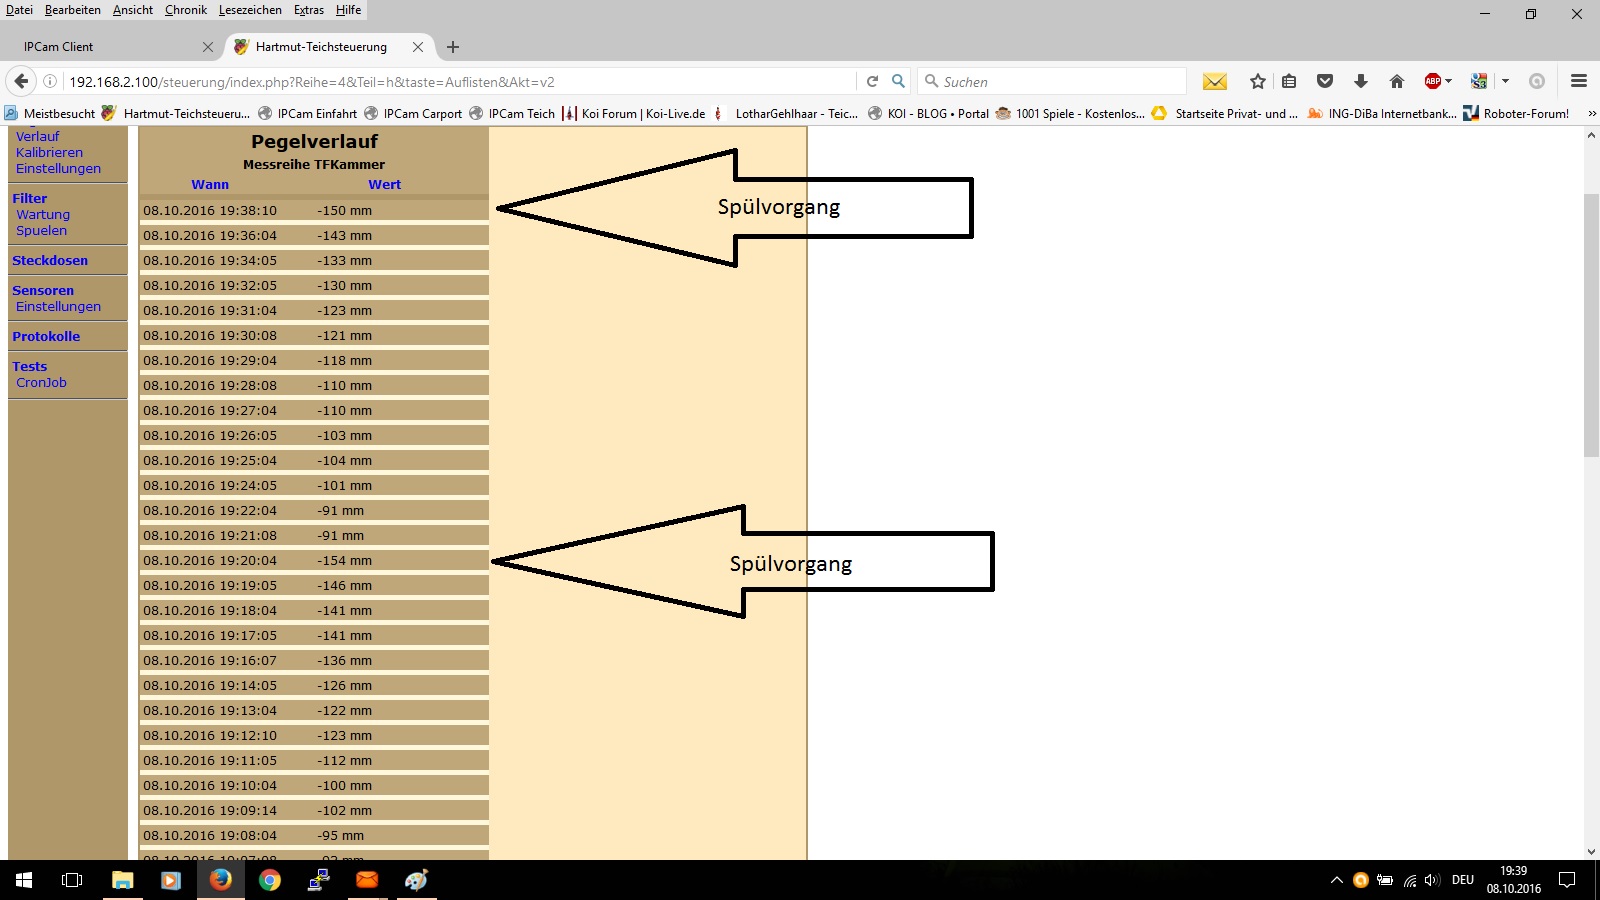Open the Pocket save icon

[1325, 81]
